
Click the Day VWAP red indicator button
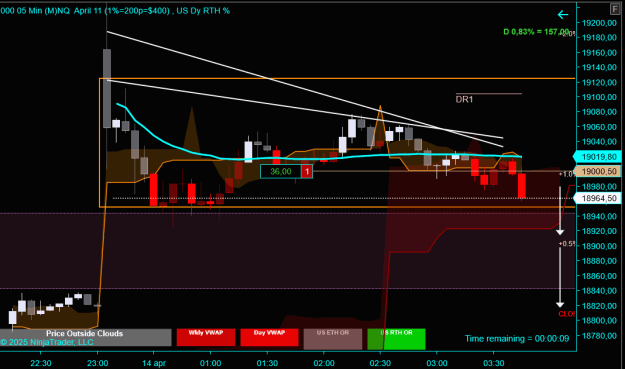269,337
